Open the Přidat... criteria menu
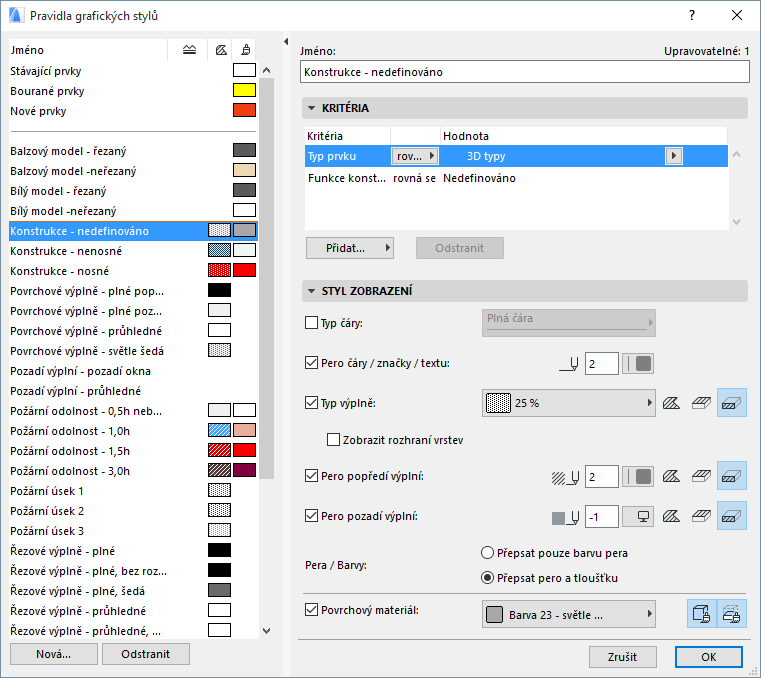 [349, 248]
